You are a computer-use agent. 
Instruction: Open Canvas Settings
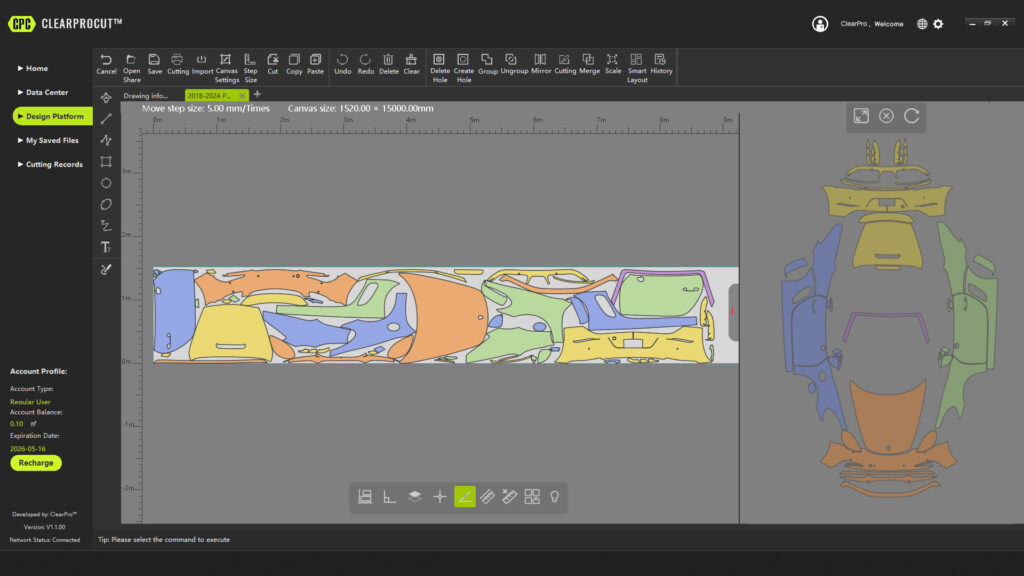coord(226,68)
